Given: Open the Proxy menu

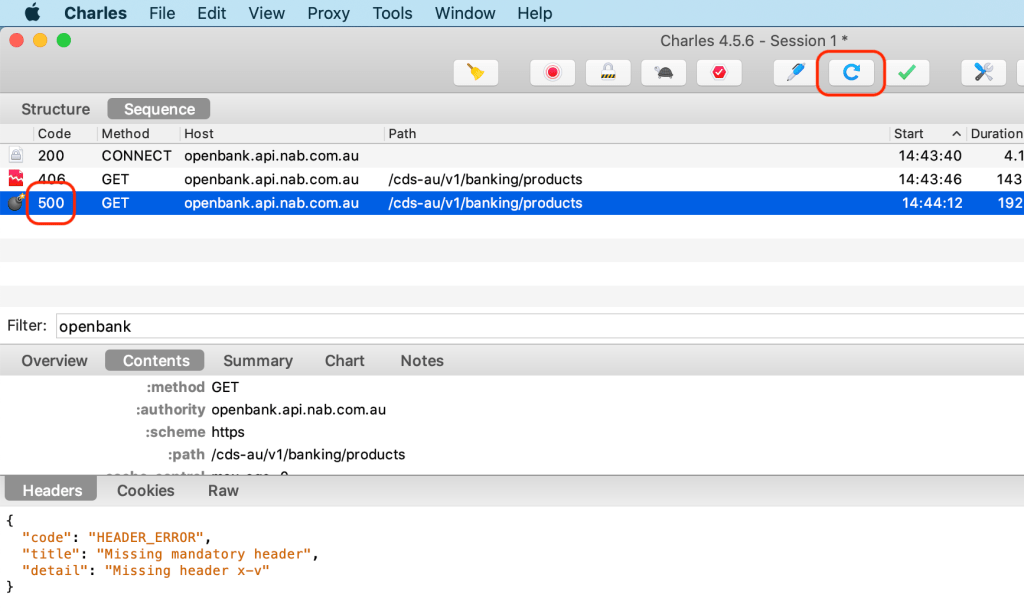Looking at the screenshot, I should pos(328,13).
